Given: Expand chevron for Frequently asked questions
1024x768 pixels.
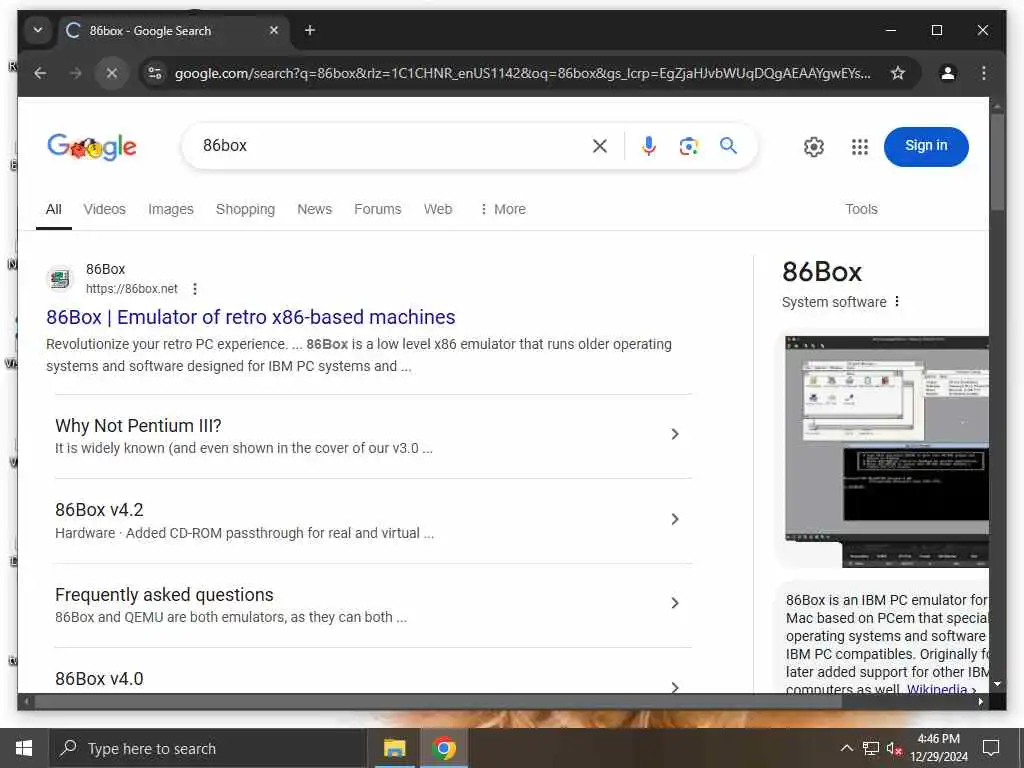Looking at the screenshot, I should point(675,603).
